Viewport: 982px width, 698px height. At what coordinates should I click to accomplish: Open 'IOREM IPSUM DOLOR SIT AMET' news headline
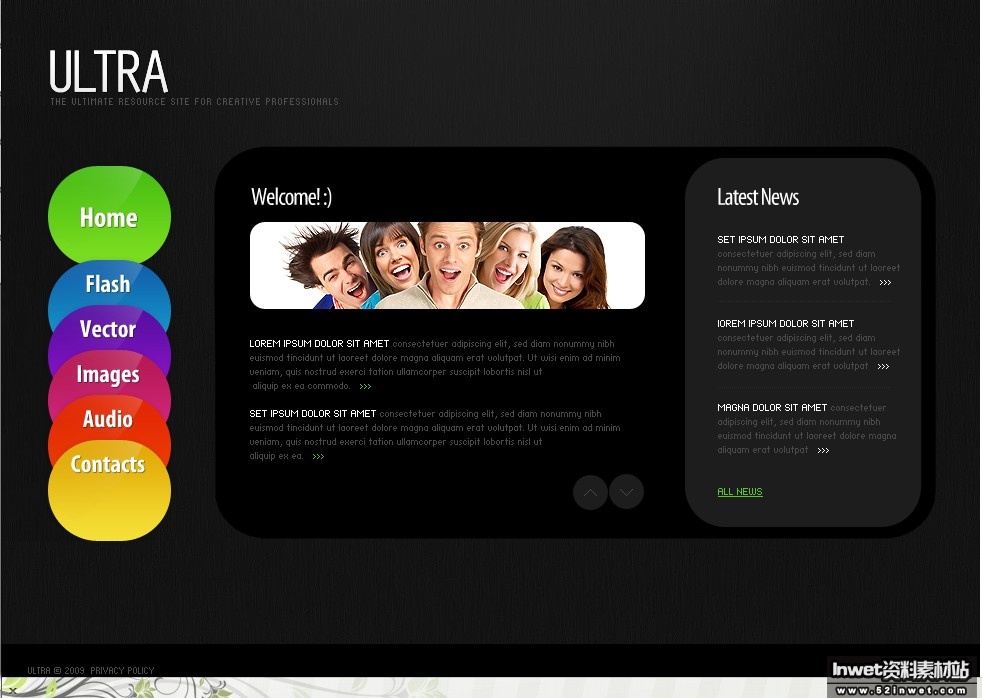coord(785,324)
